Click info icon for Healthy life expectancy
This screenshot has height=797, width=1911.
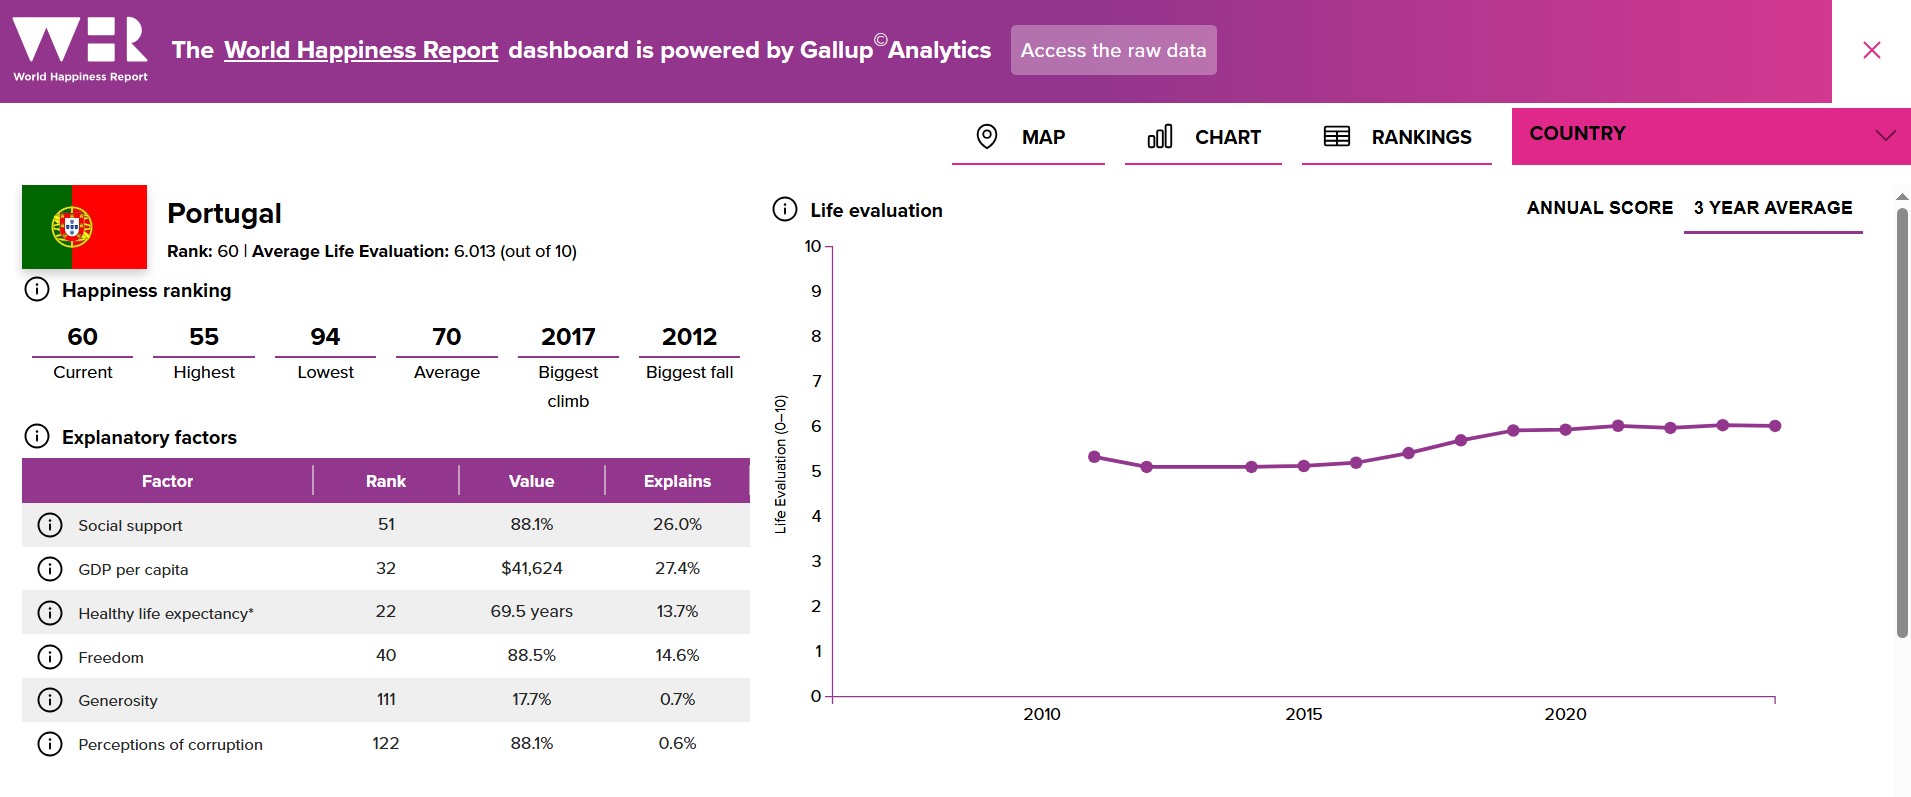click(x=50, y=613)
